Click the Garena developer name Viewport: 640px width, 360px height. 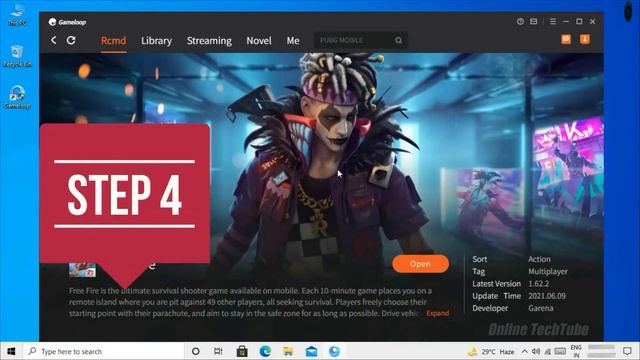coord(541,308)
